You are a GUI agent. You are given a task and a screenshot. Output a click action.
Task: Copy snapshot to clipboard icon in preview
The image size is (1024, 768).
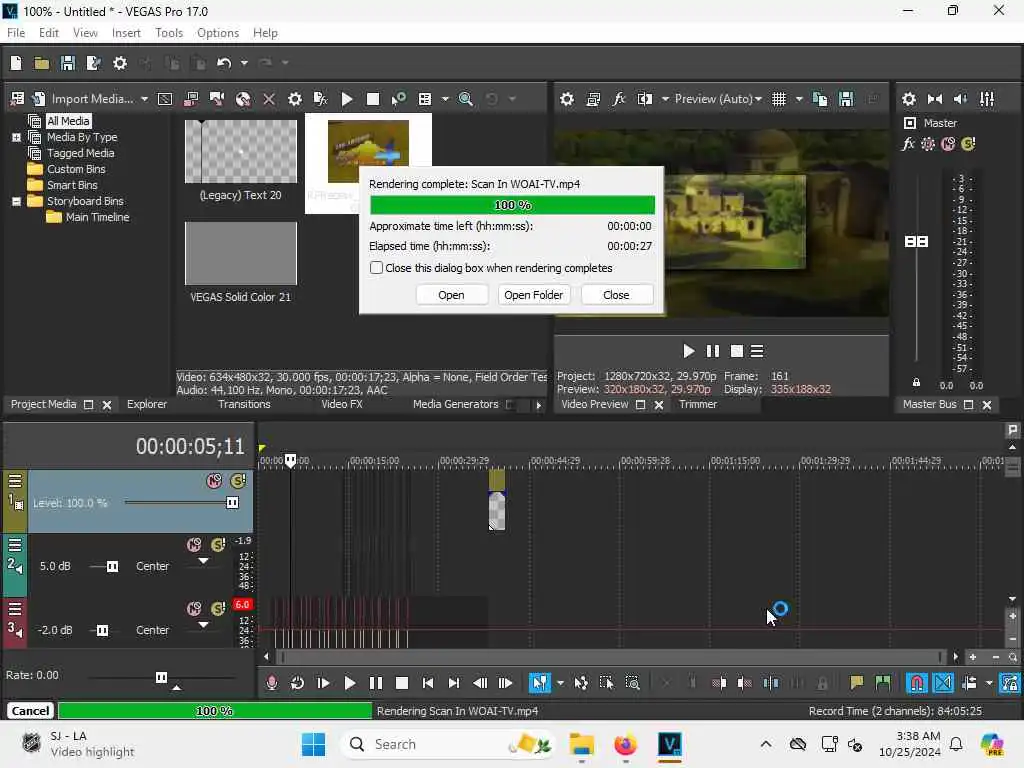pos(820,99)
